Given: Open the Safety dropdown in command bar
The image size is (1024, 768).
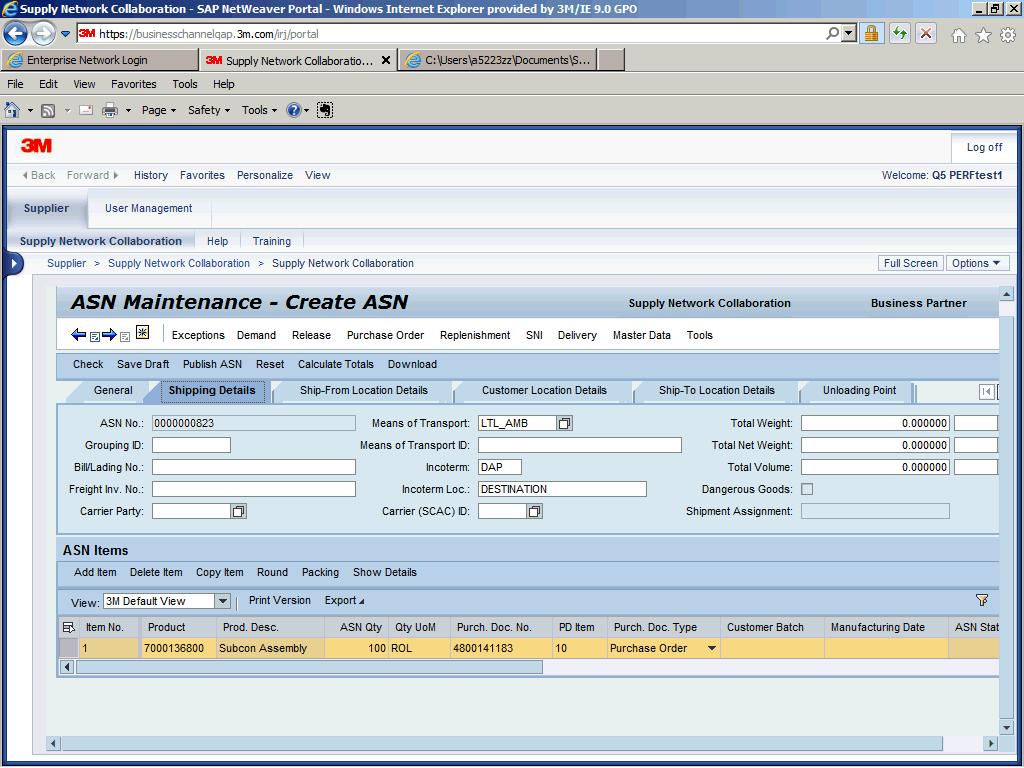Looking at the screenshot, I should tap(209, 110).
